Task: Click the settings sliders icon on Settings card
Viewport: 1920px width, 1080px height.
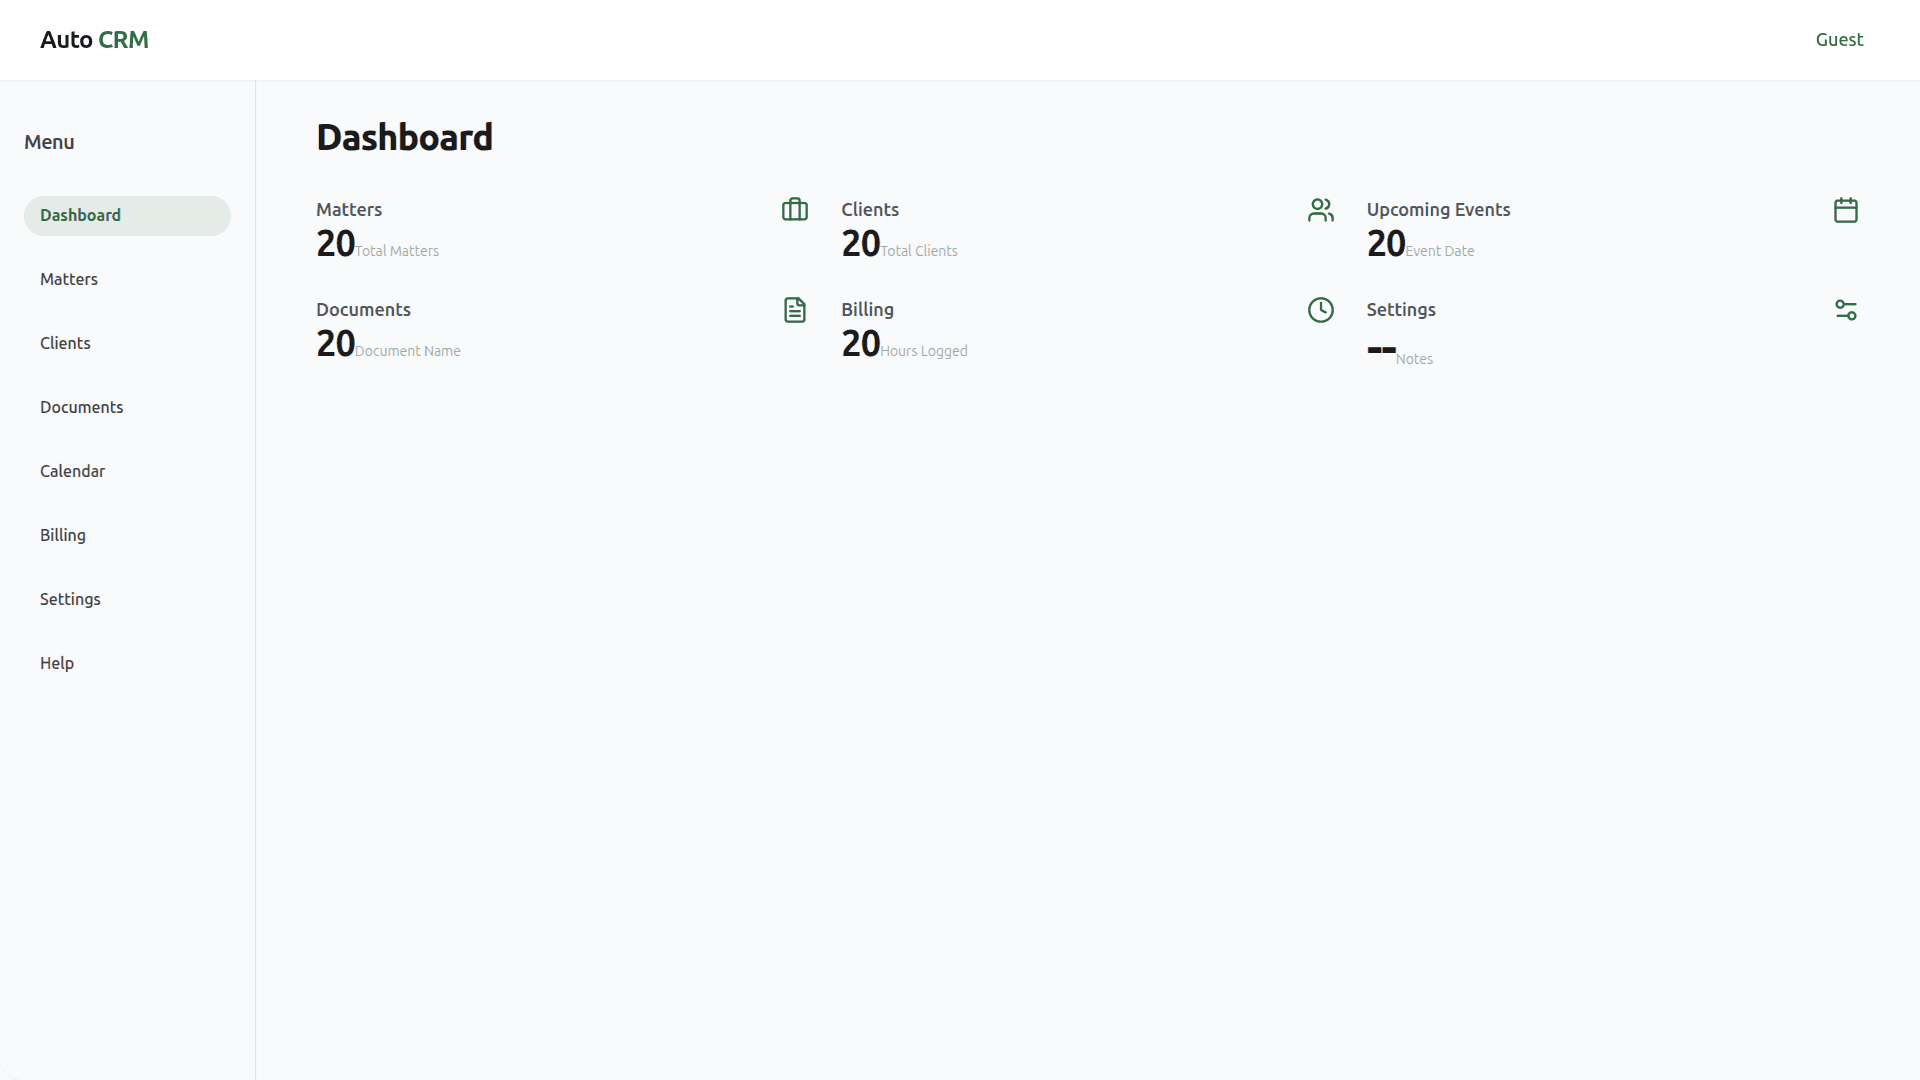Action: (1846, 310)
